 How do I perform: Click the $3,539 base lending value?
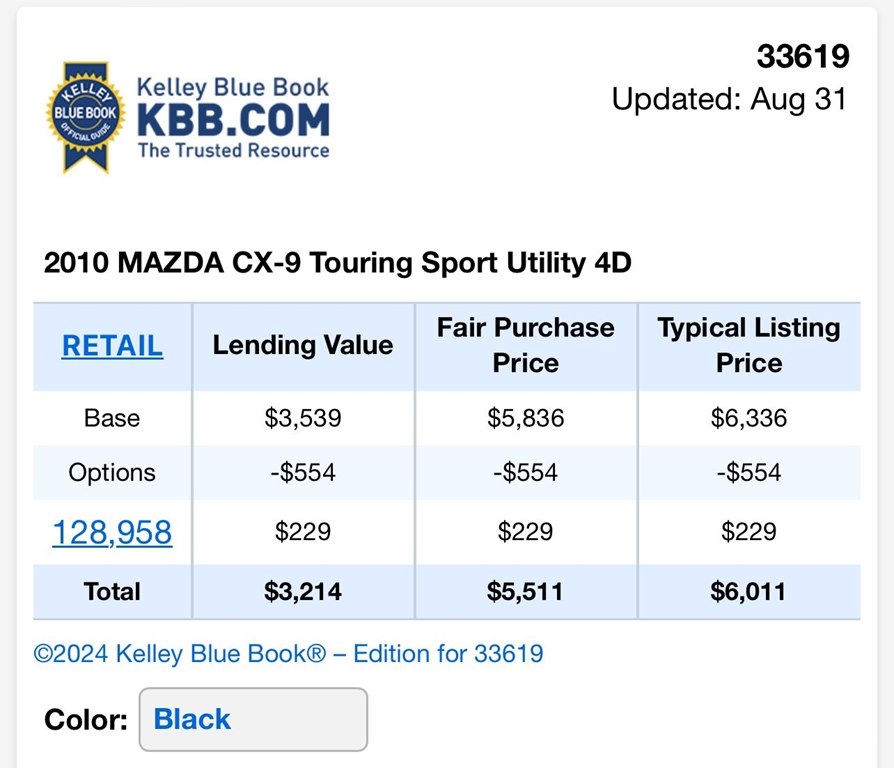303,418
